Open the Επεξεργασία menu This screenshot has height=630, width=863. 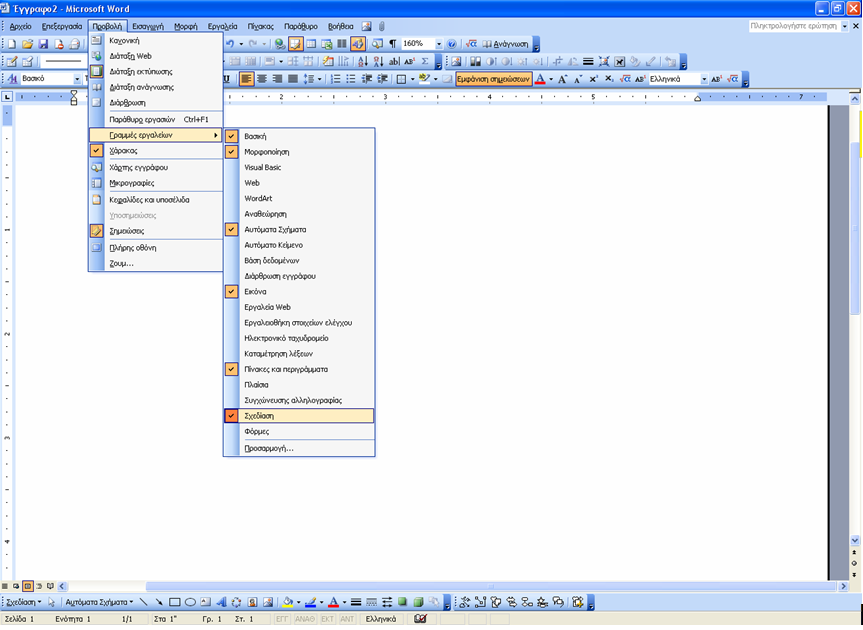tap(62, 26)
